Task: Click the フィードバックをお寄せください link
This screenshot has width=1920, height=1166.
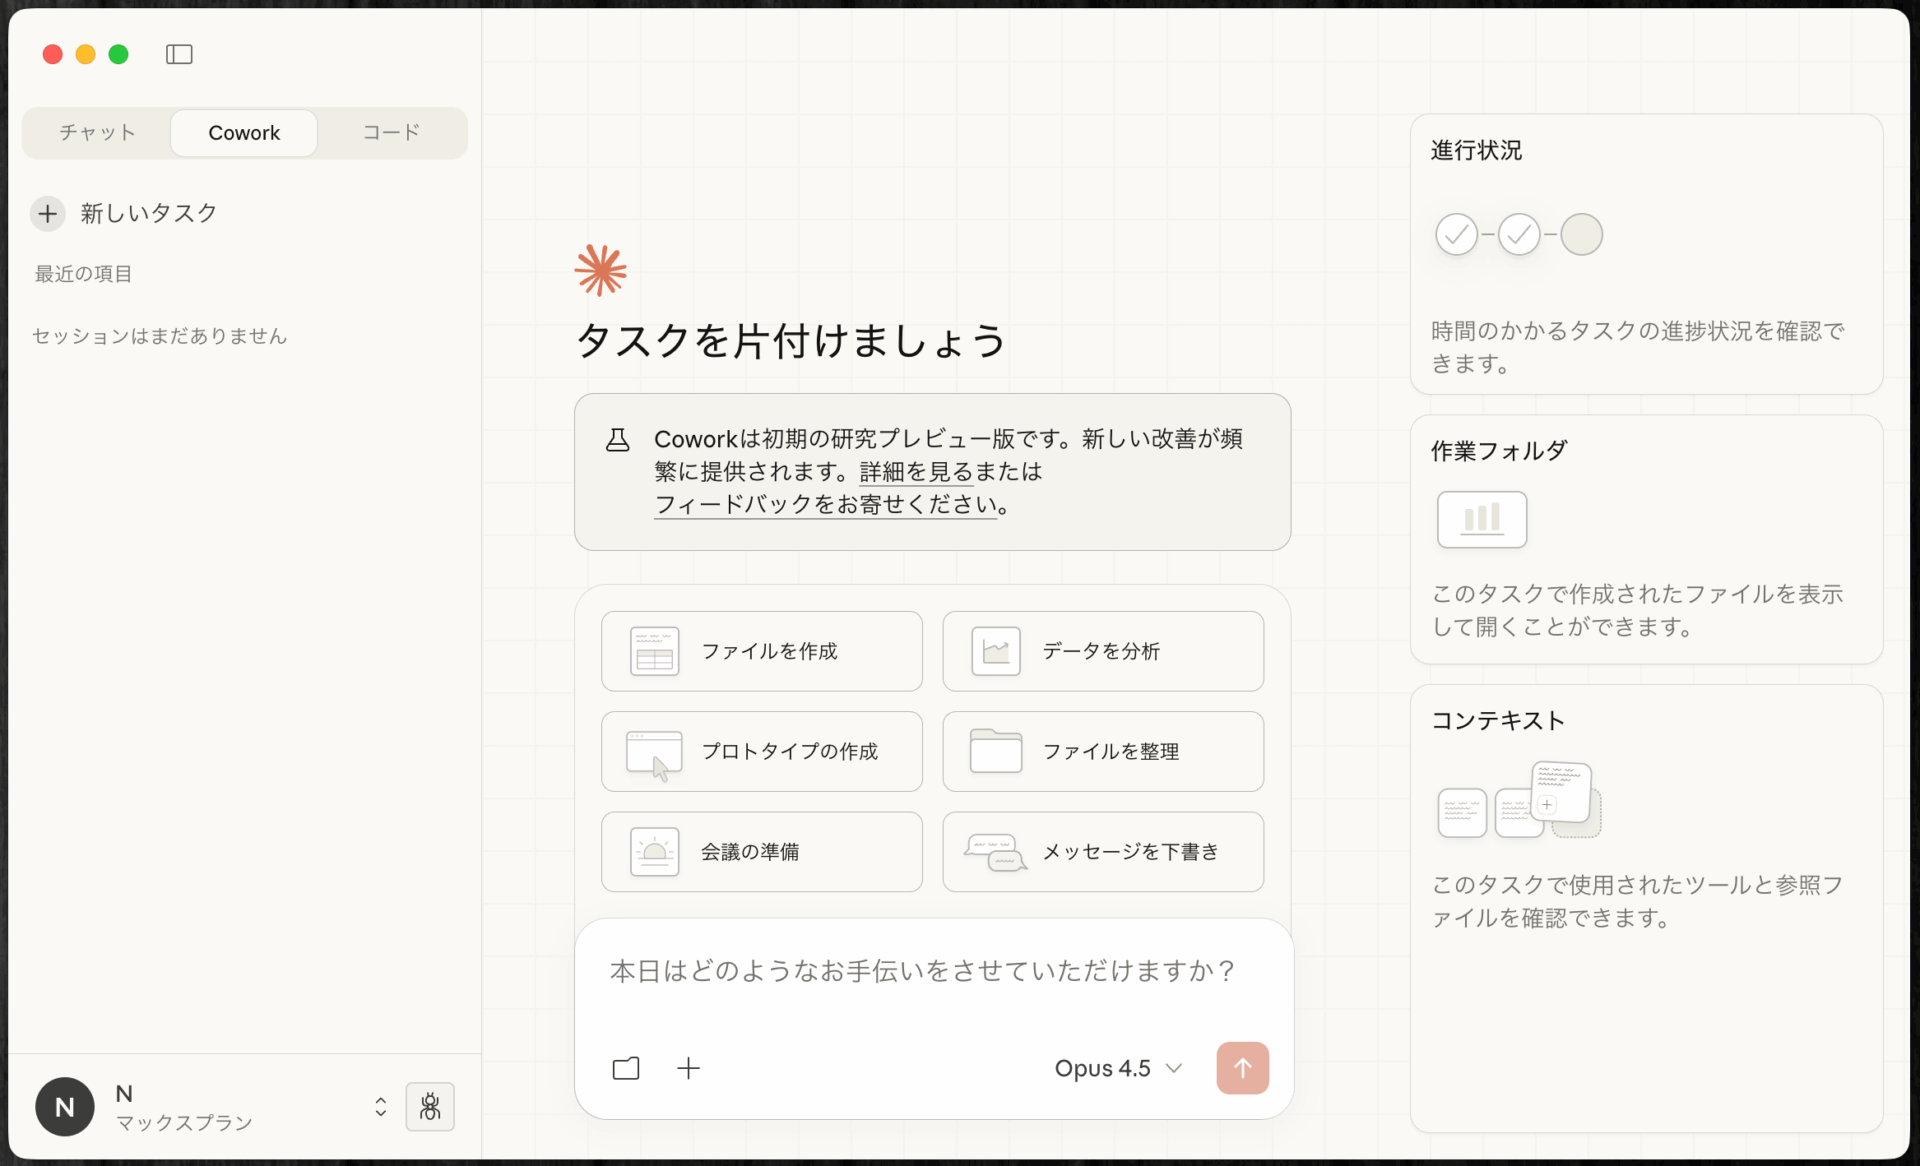Action: pyautogui.click(x=825, y=505)
